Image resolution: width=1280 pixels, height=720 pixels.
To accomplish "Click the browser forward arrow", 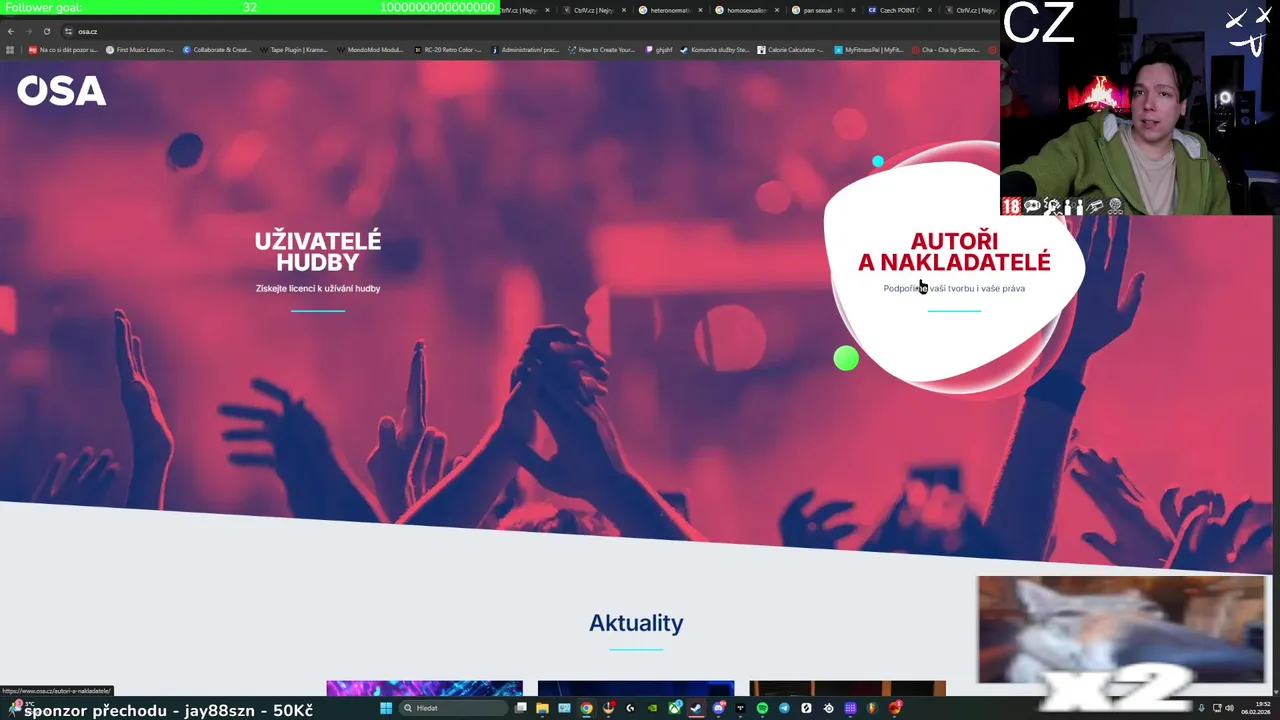I will click(28, 31).
